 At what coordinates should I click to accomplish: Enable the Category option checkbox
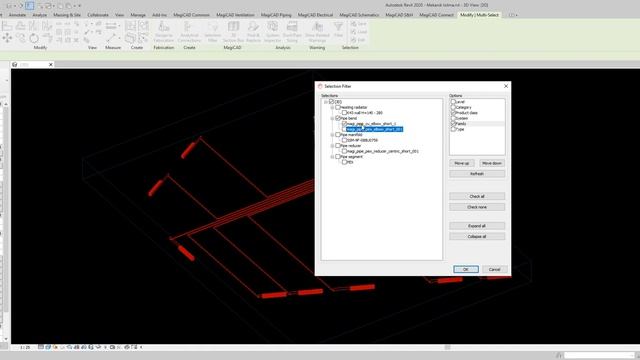click(453, 107)
